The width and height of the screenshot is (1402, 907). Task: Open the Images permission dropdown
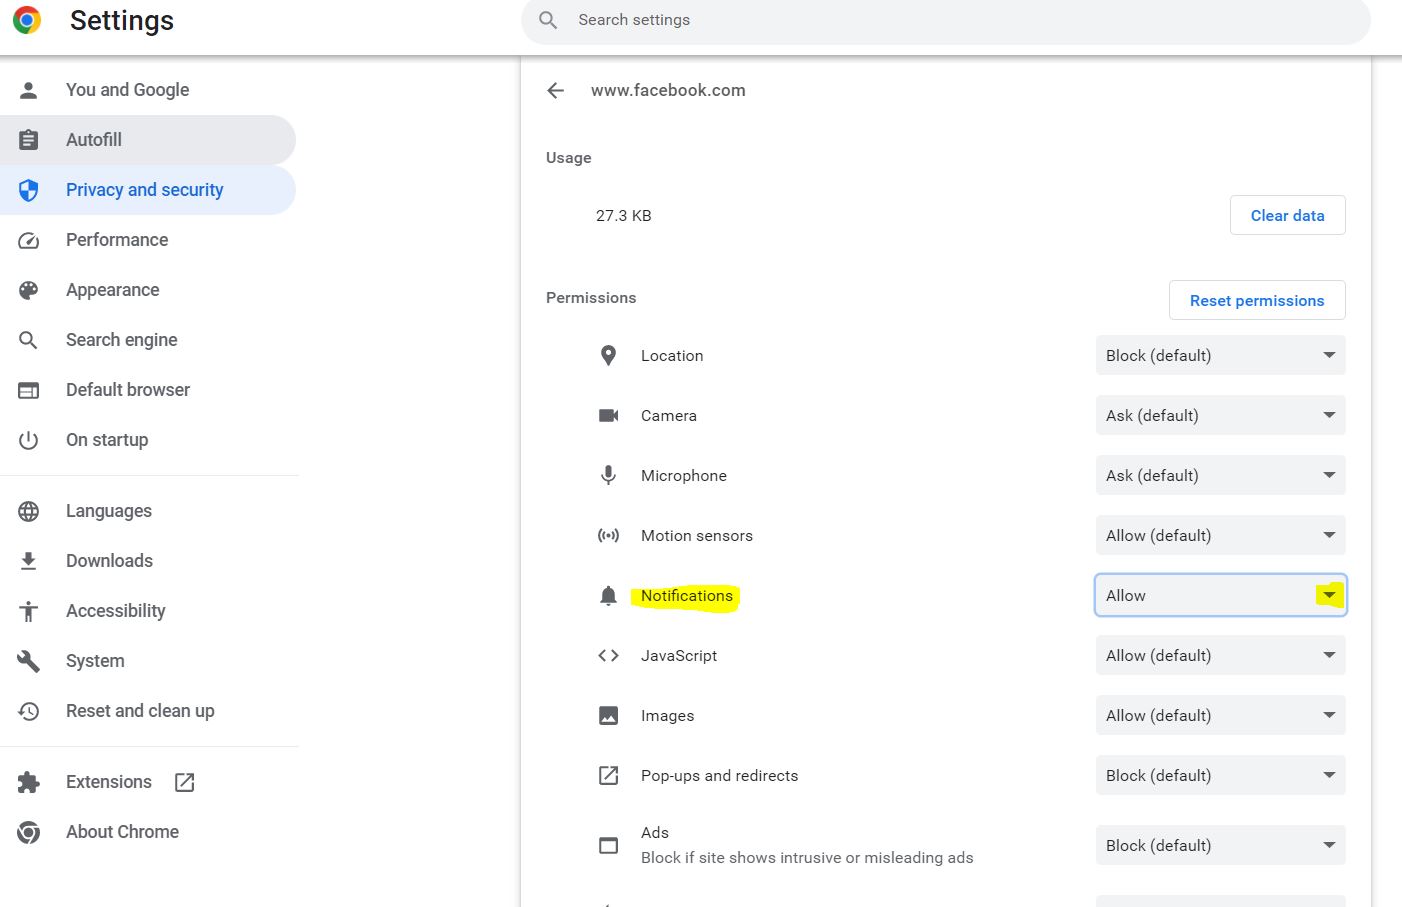[x=1220, y=715]
